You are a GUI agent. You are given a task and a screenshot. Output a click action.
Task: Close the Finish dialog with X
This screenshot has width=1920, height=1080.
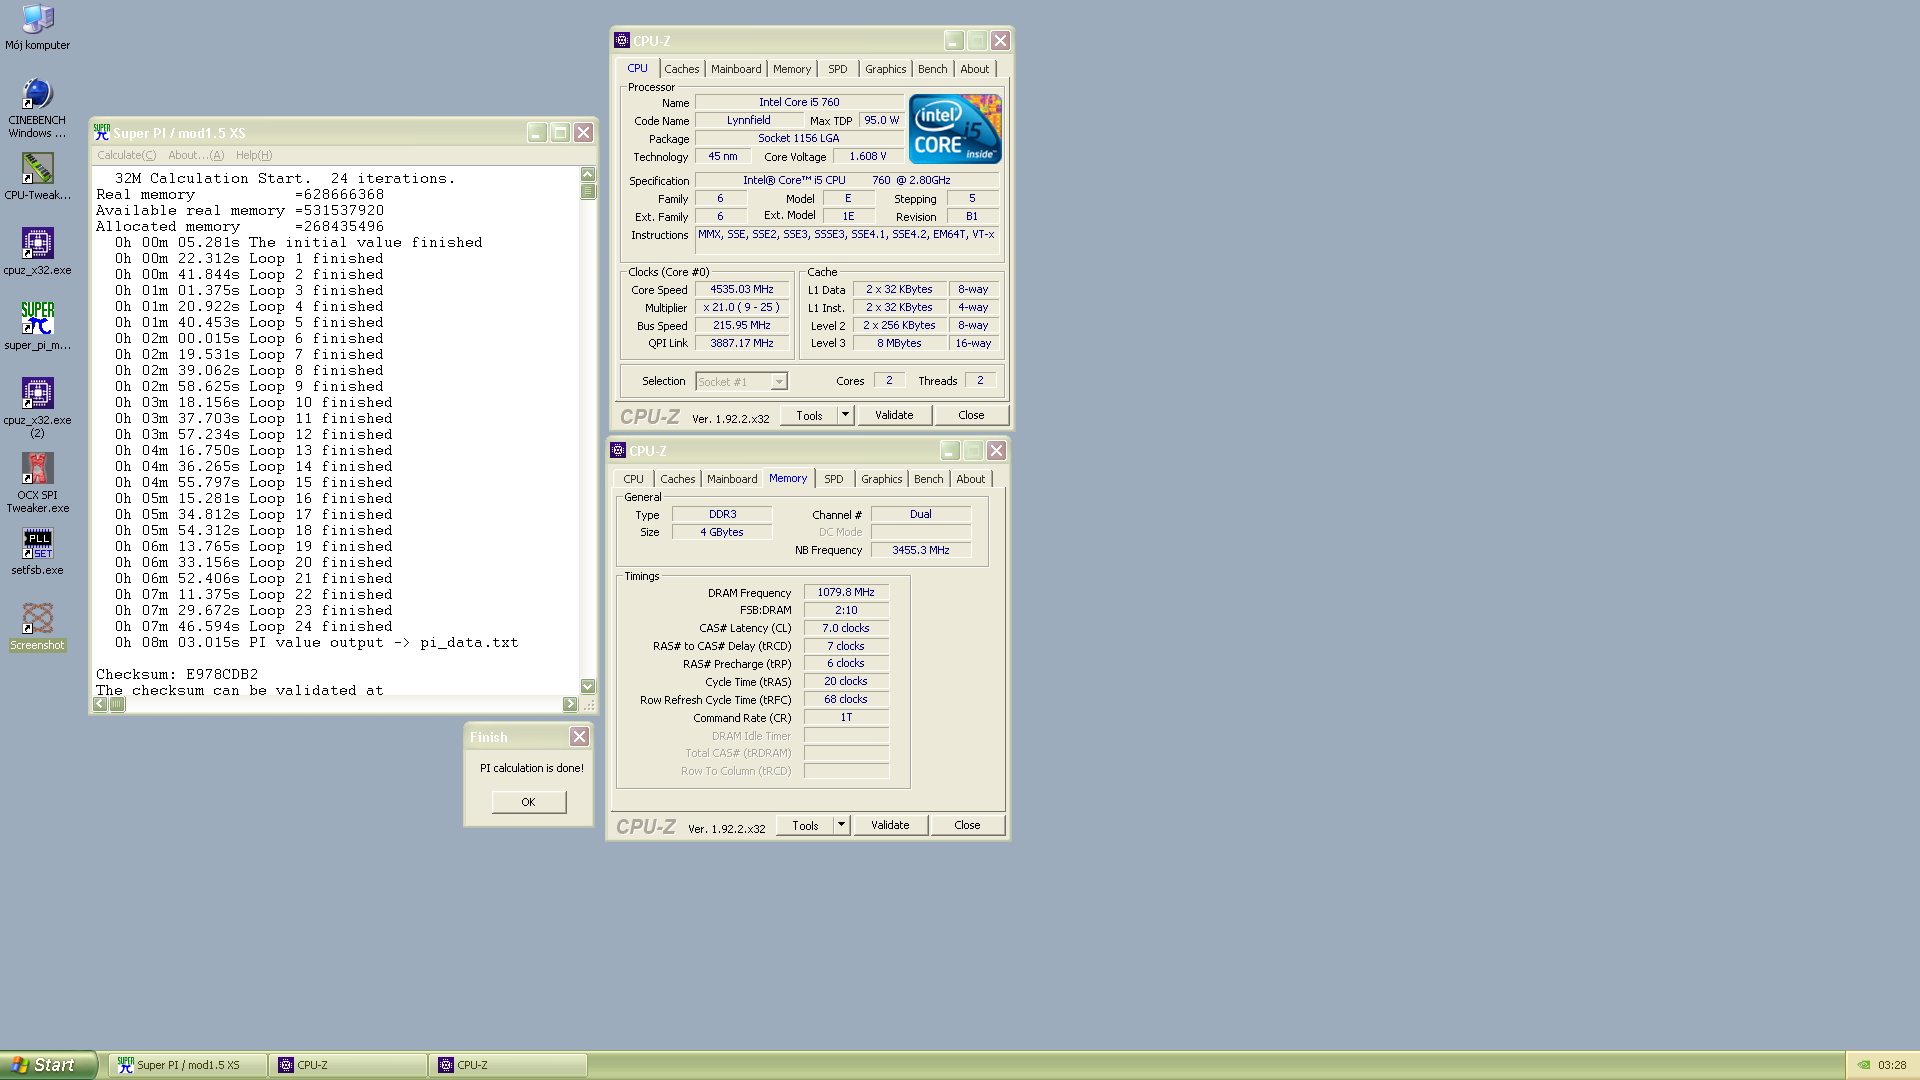[x=579, y=736]
